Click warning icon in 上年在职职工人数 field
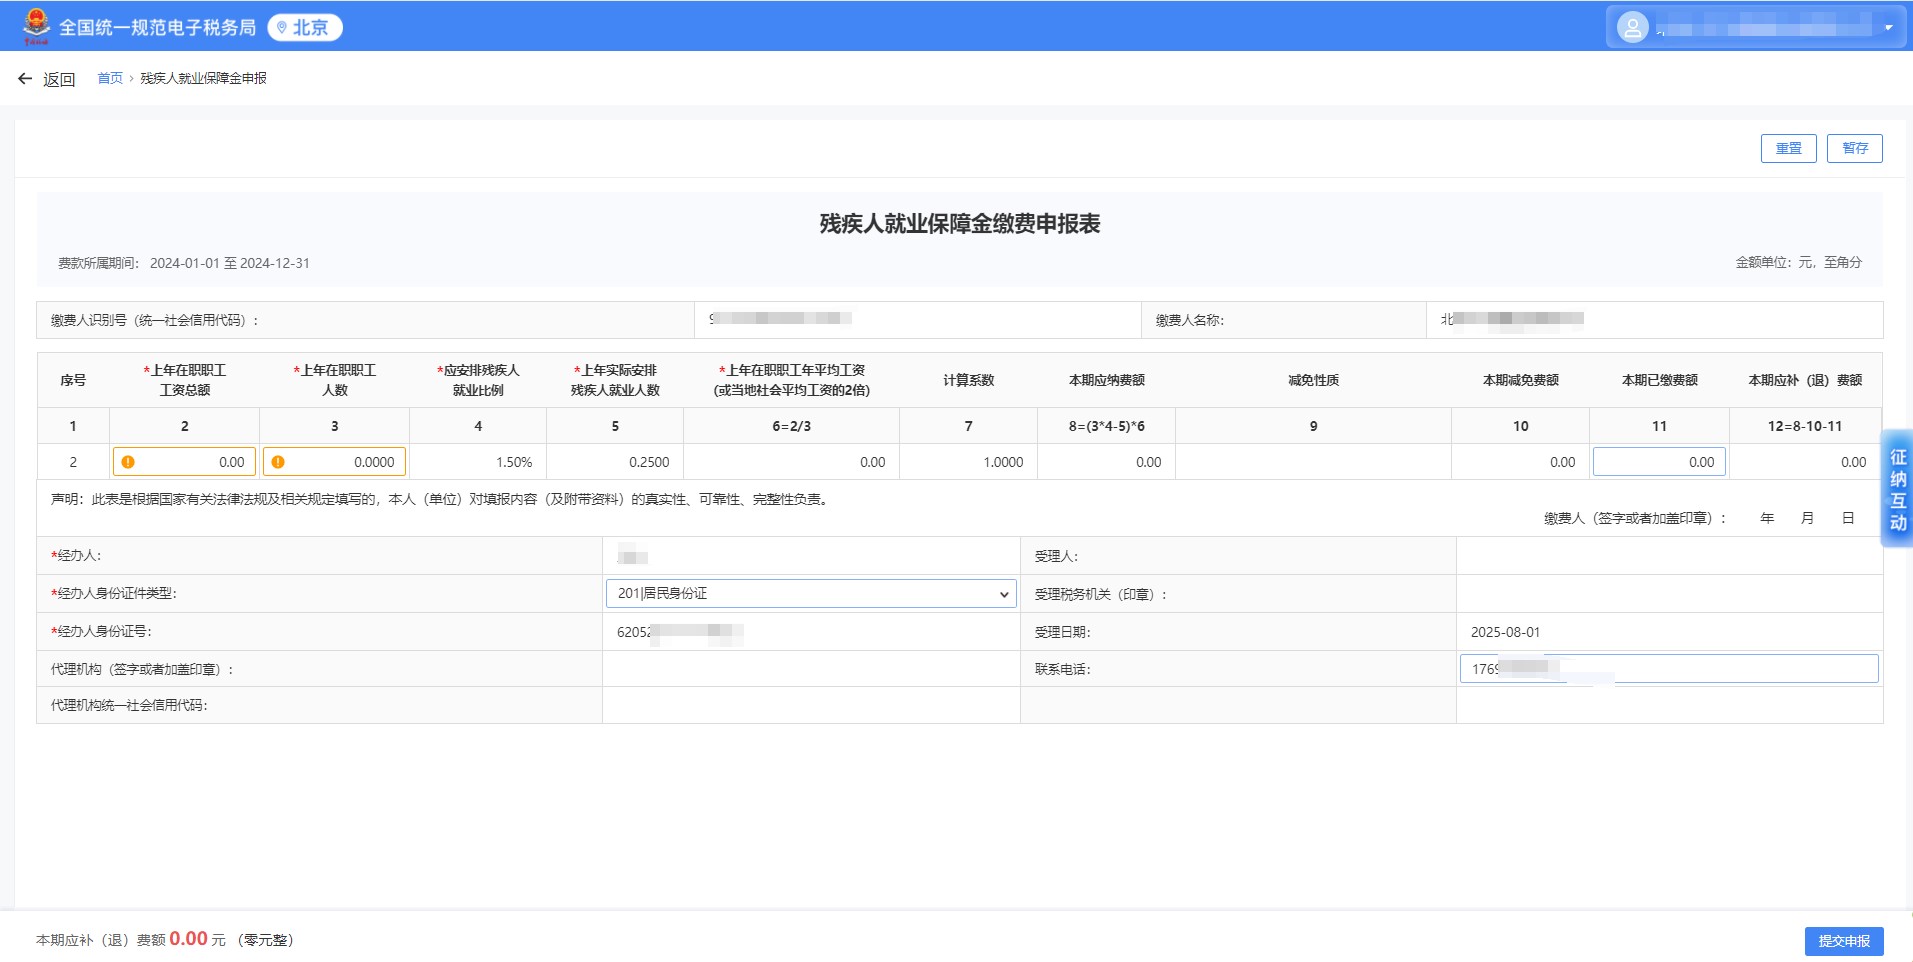Screen dimensions: 1913x962 [x=278, y=462]
